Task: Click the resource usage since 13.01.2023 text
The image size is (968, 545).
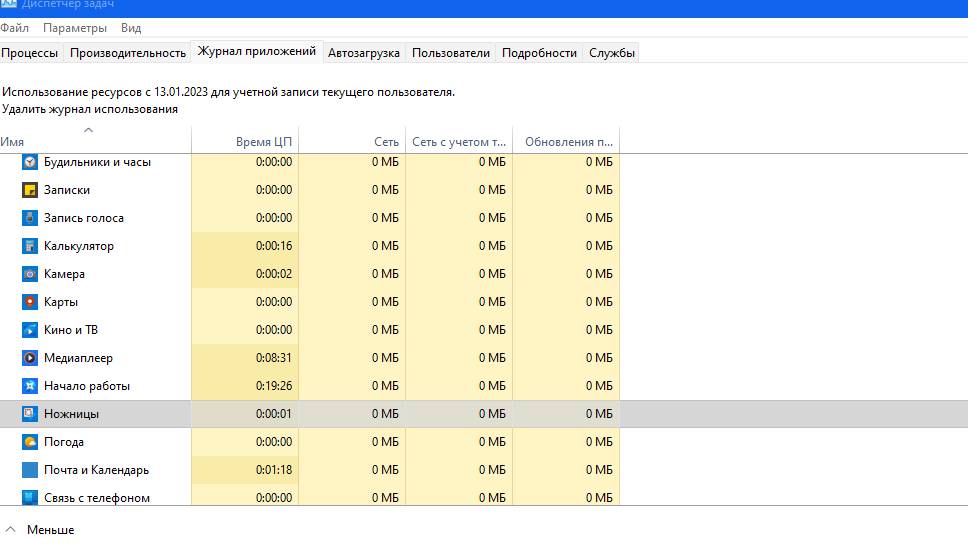Action: coord(228,92)
